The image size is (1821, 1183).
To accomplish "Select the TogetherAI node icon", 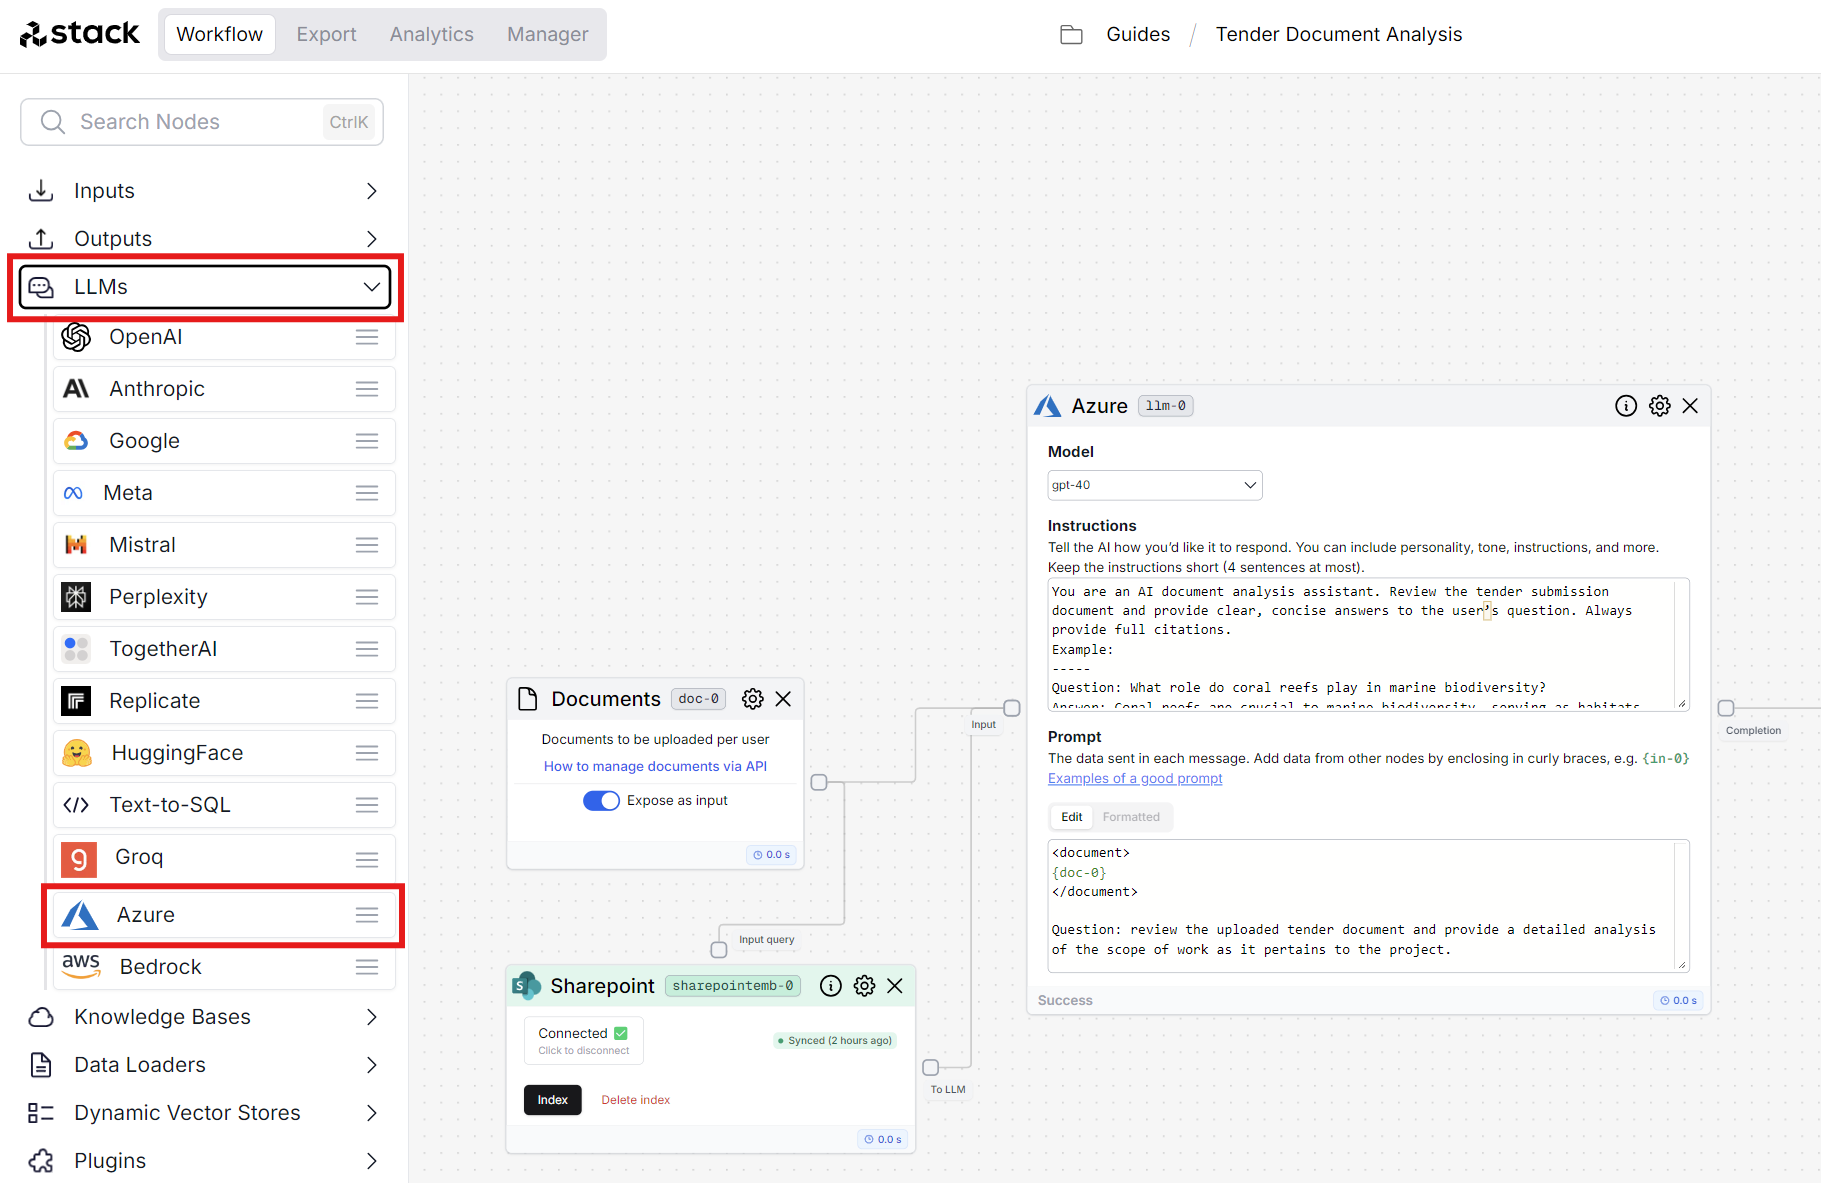I will 76,649.
